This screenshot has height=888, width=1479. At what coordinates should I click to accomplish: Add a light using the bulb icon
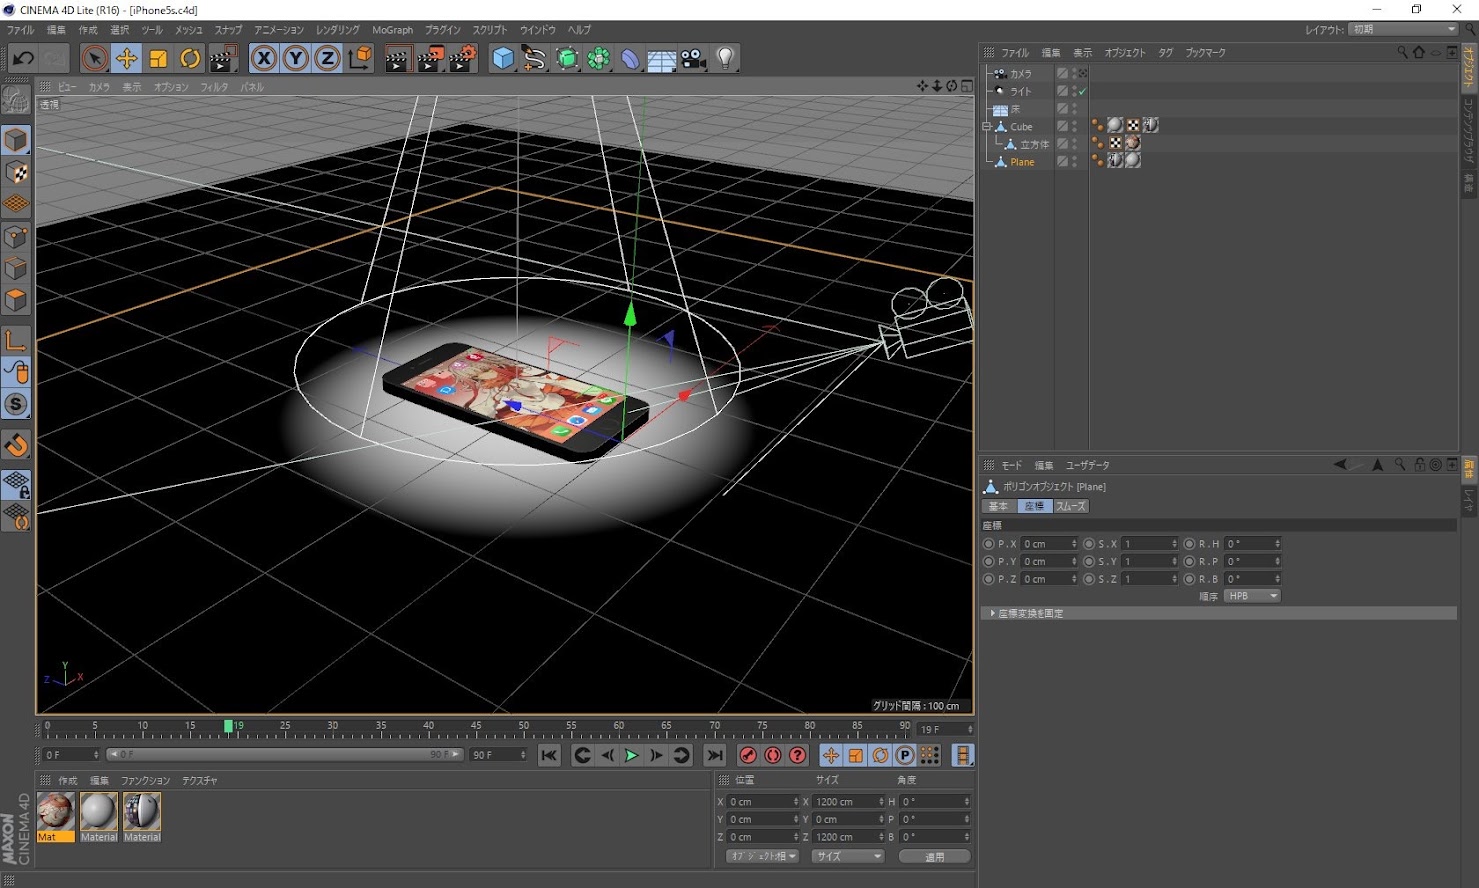tap(726, 59)
